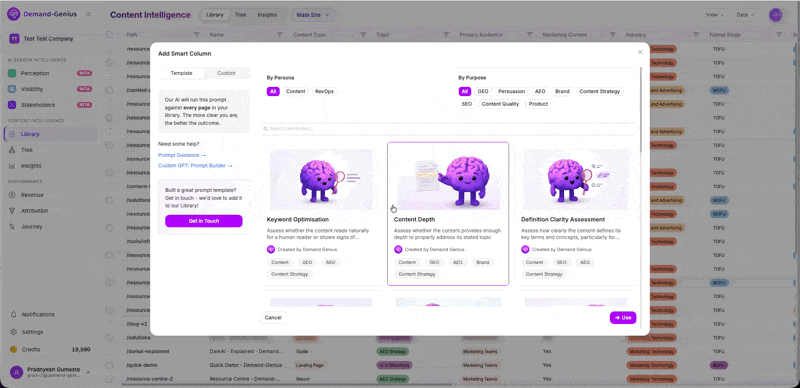
Task: Close the Add Smart Column dialog
Action: click(x=640, y=52)
